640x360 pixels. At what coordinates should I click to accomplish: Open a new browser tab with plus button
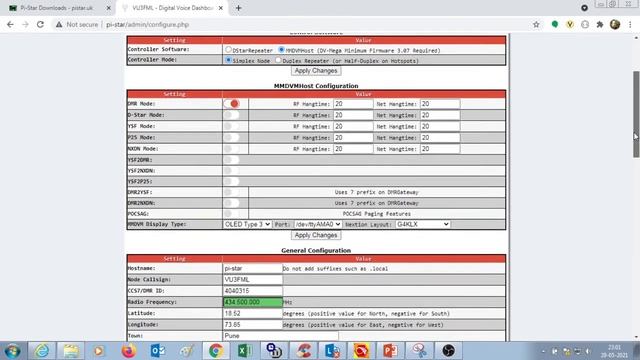(238, 8)
